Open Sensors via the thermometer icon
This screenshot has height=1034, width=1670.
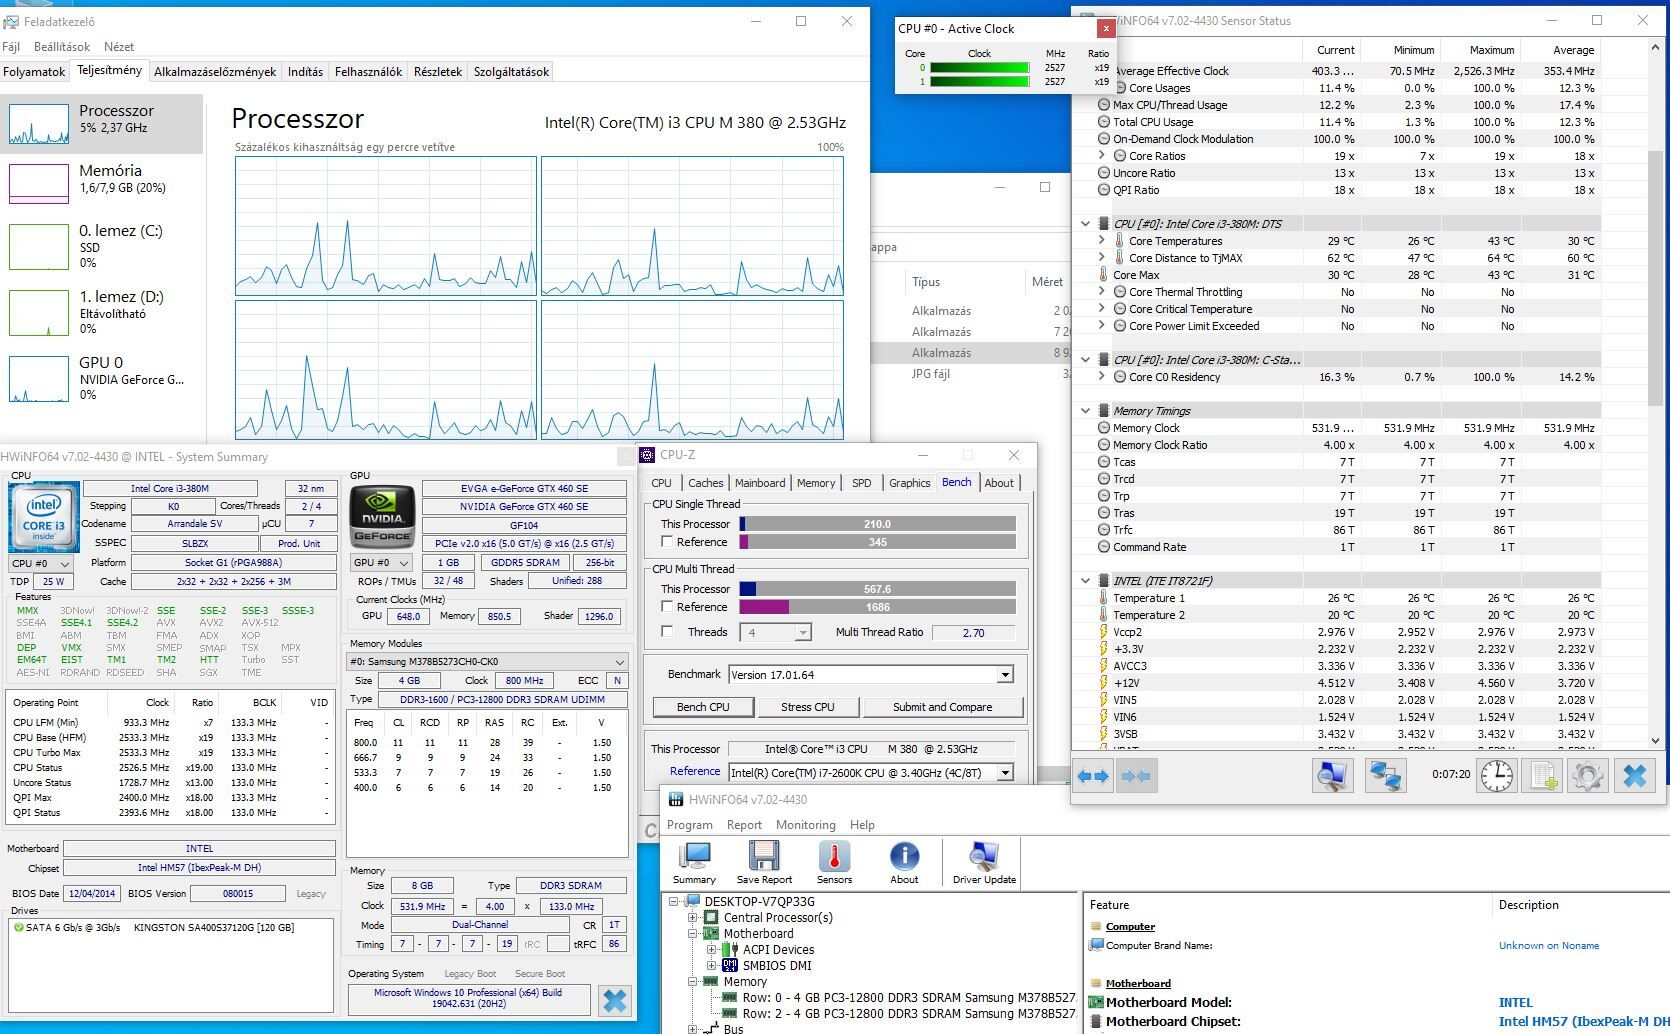pos(834,862)
